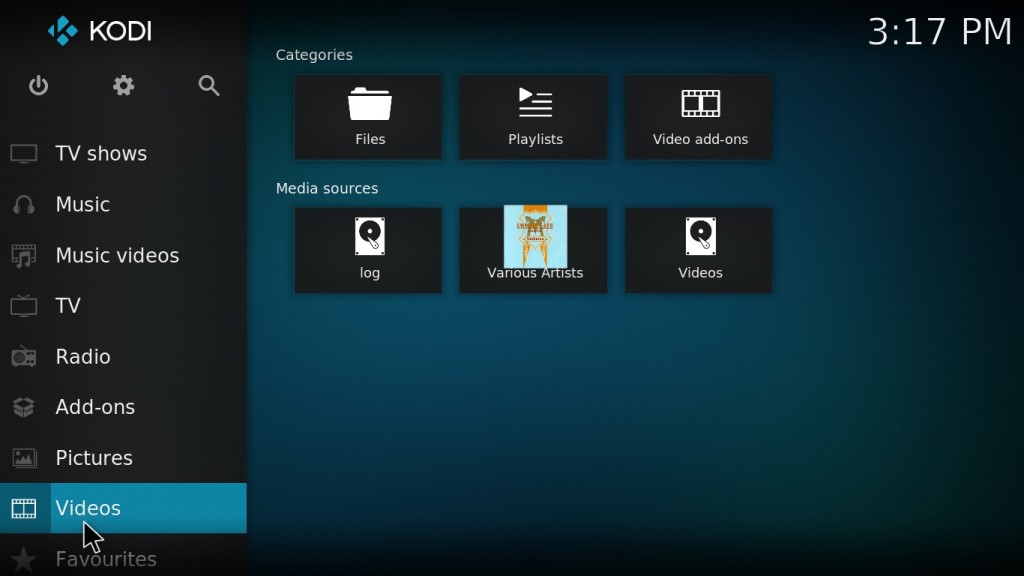Click the 3:17 PM clock display
Image resolution: width=1024 pixels, height=576 pixels.
click(x=938, y=31)
